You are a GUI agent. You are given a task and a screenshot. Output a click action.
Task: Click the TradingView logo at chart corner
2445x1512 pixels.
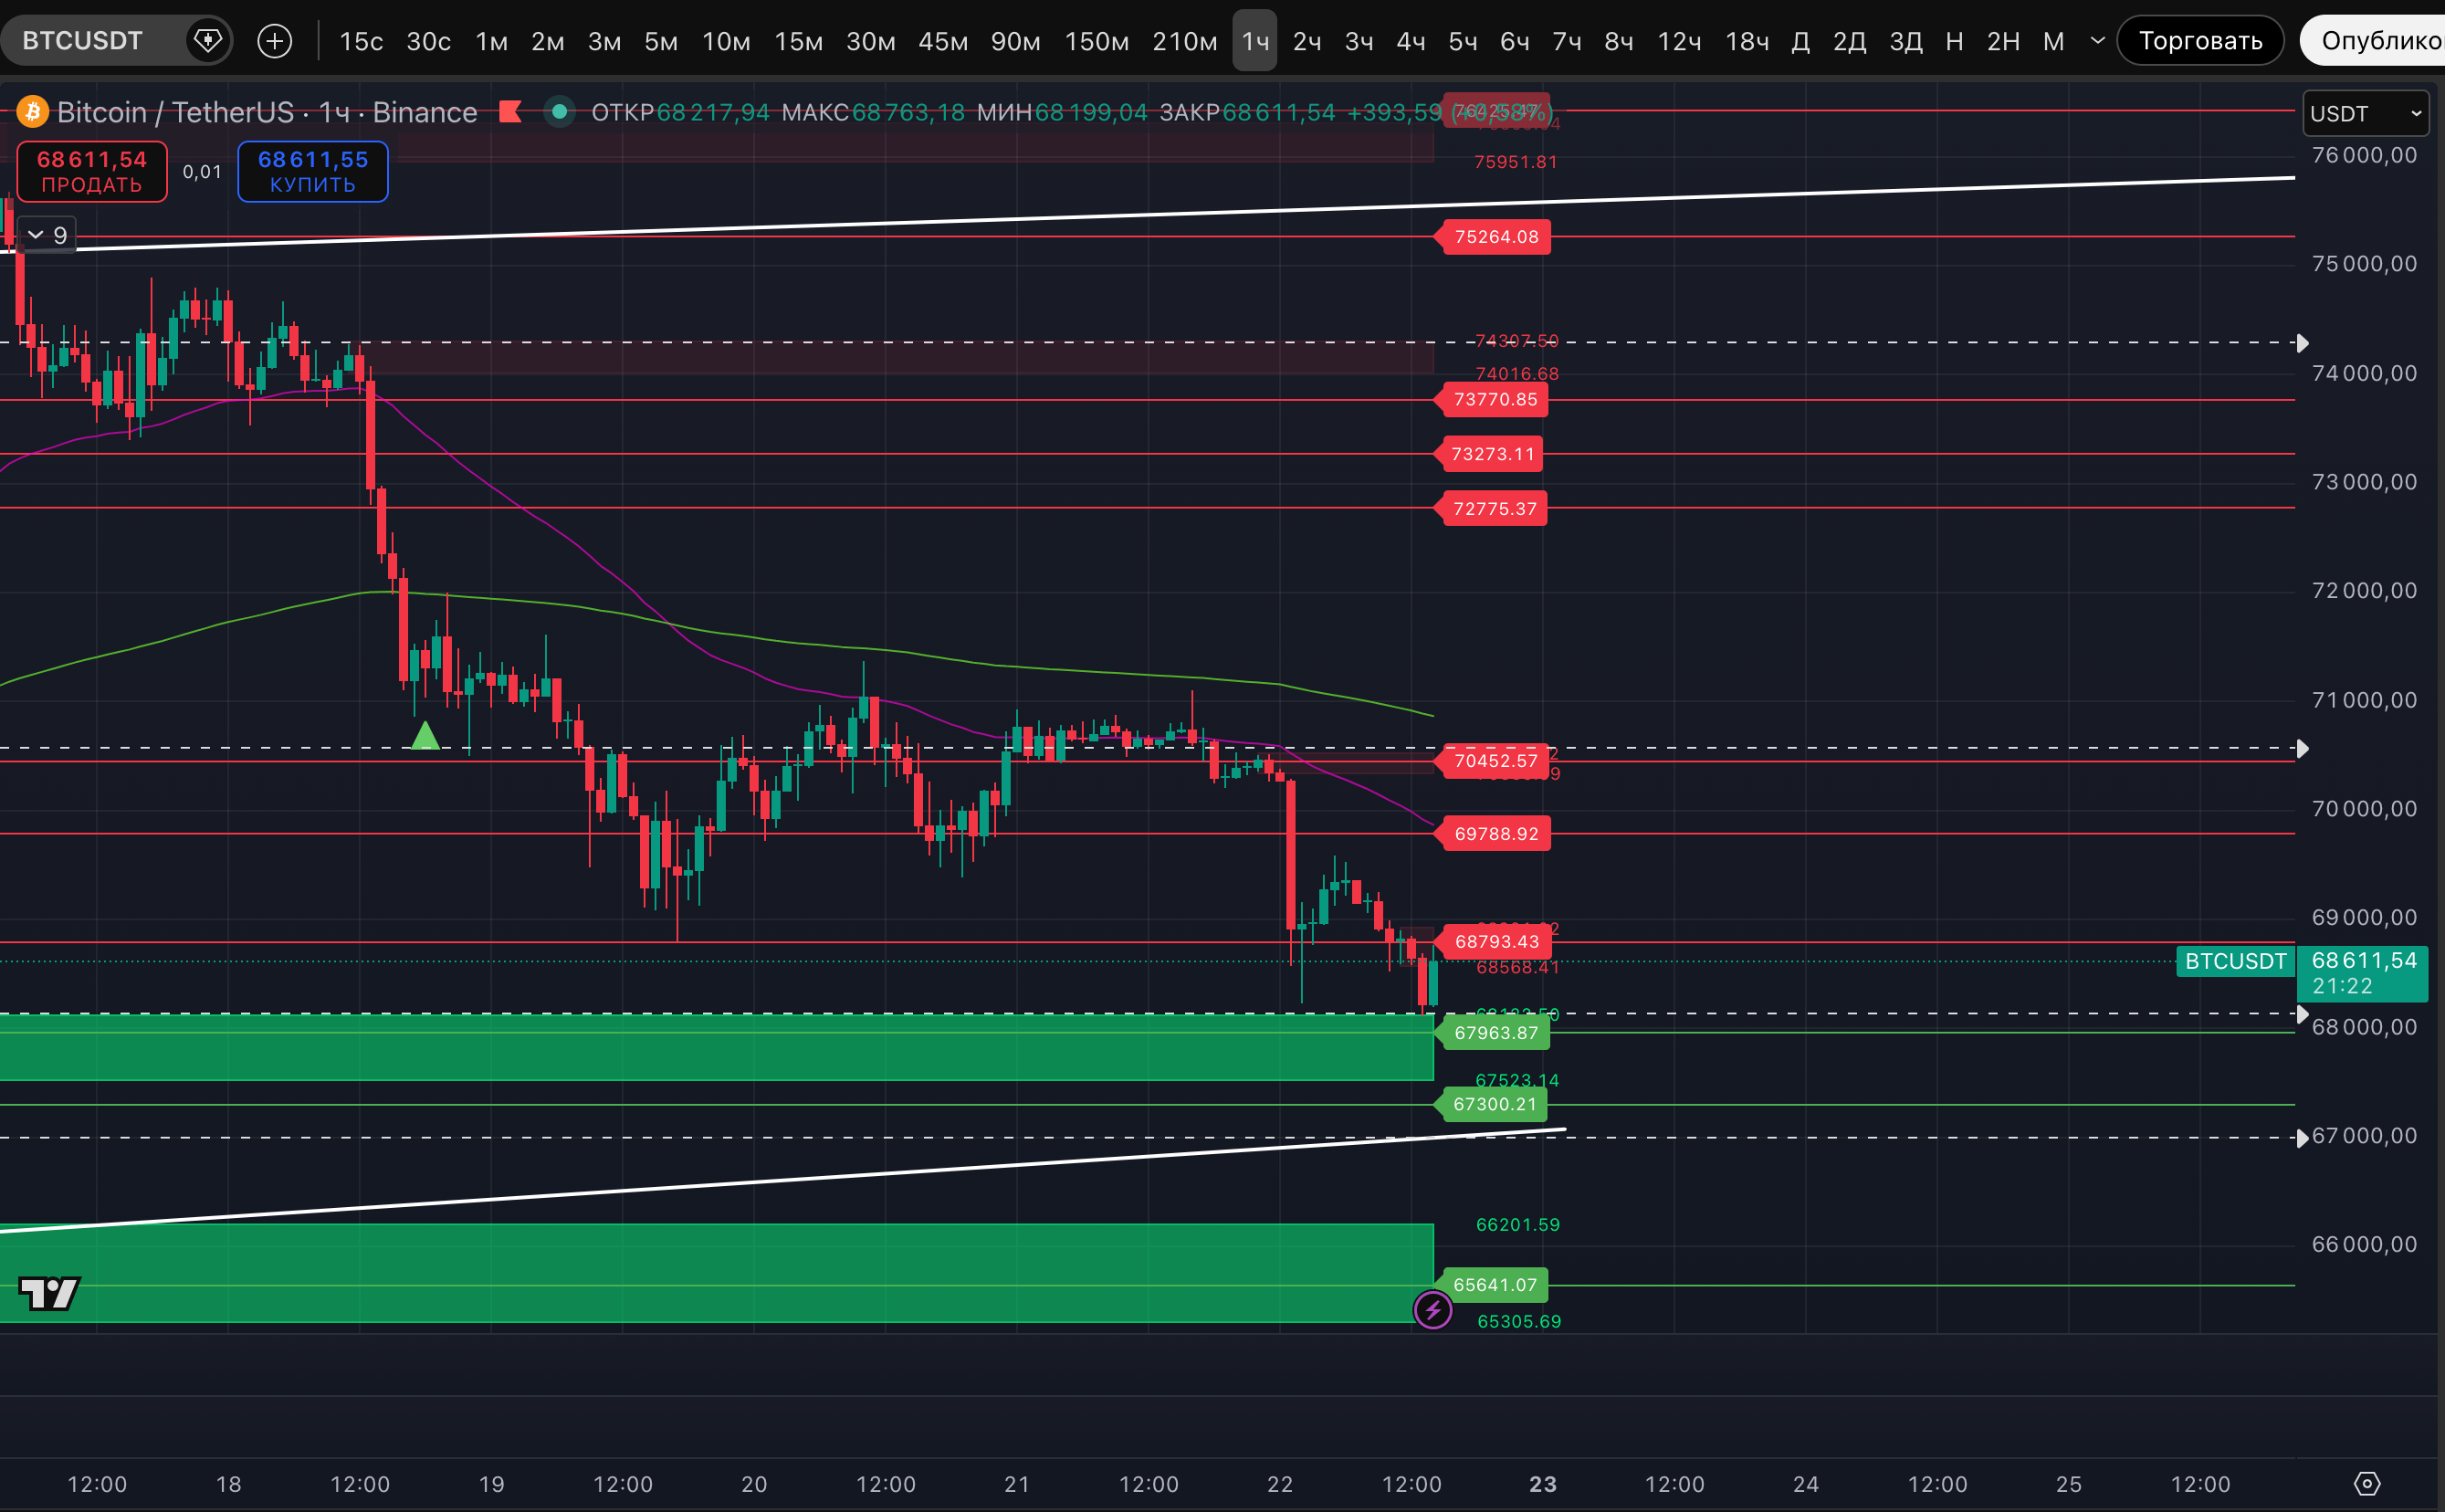point(49,1293)
